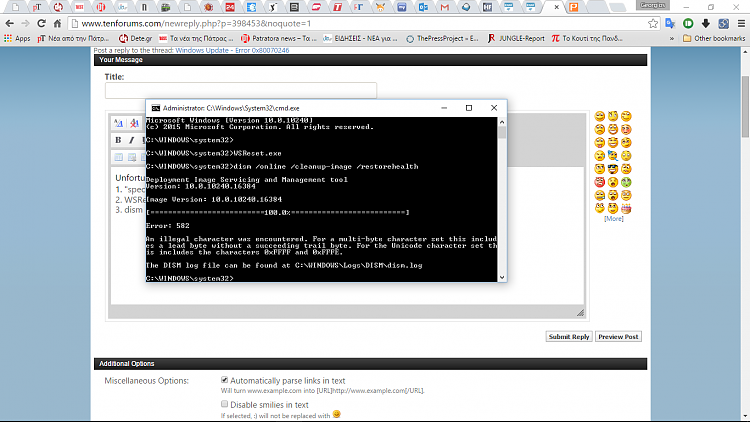Close the active browser tab
This screenshot has width=750, height=422.
click(556, 7)
